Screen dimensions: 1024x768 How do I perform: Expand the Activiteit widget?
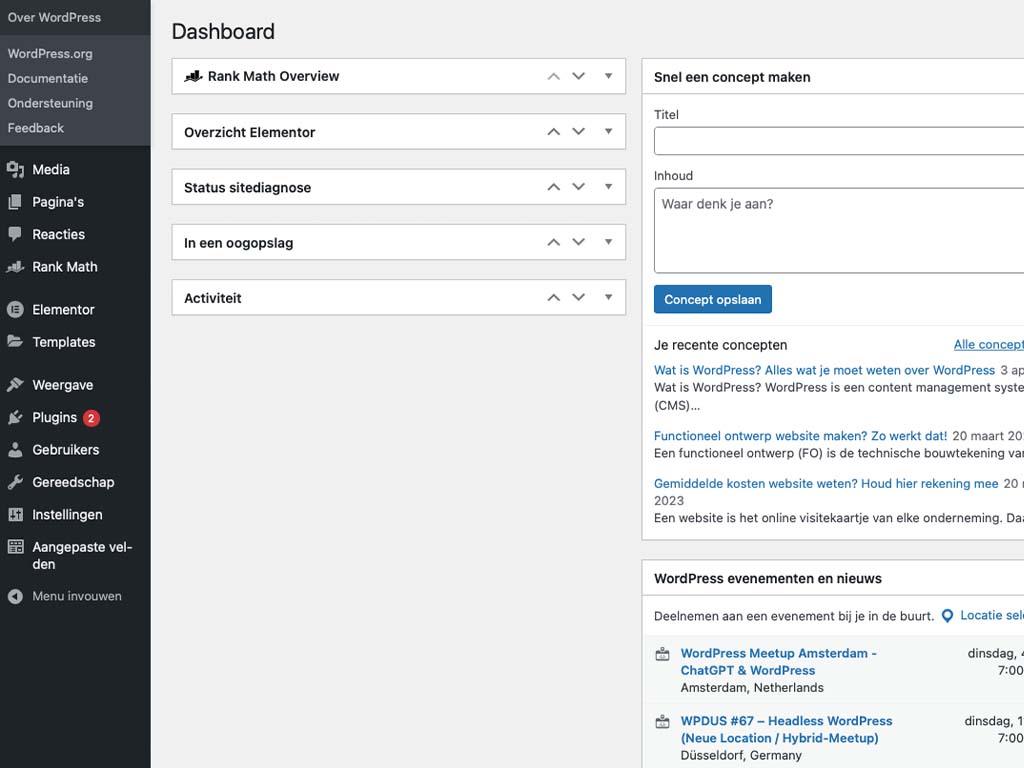pyautogui.click(x=608, y=297)
